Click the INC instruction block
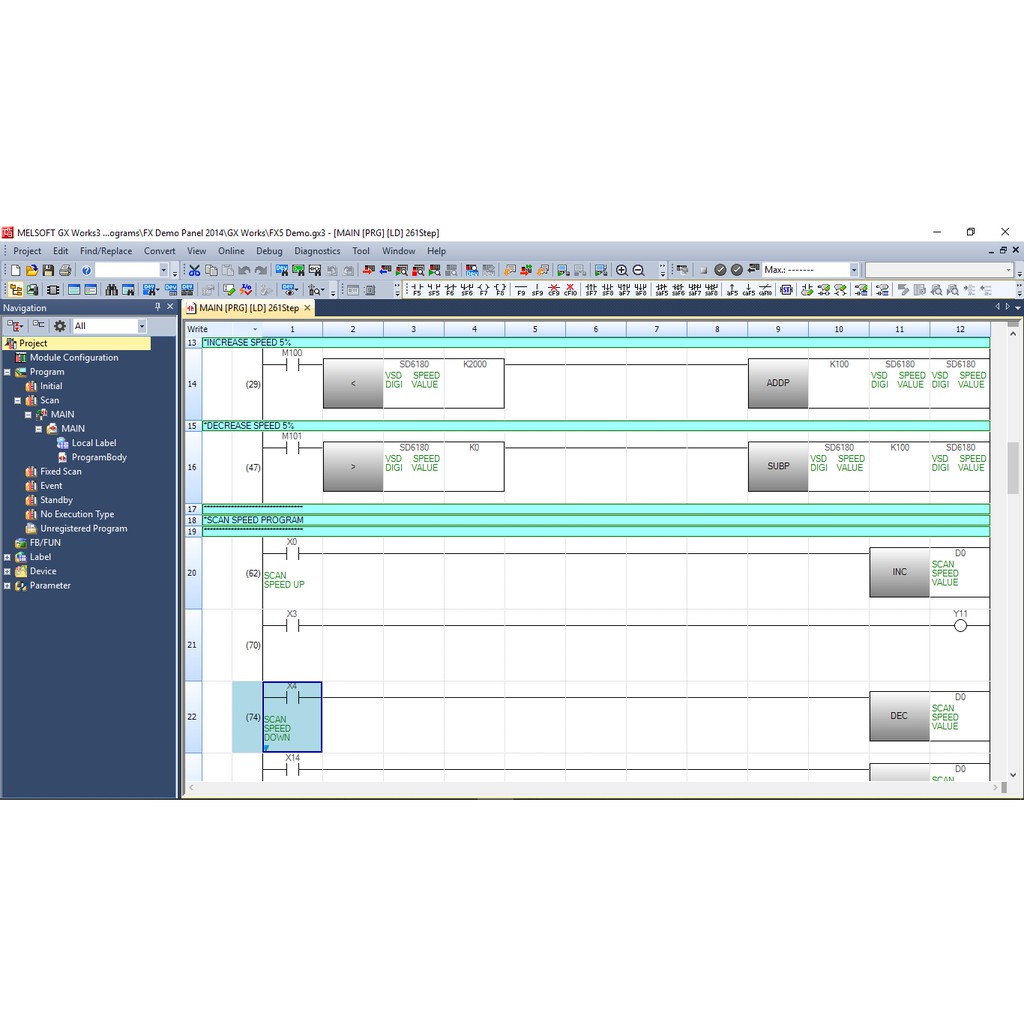Image resolution: width=1024 pixels, height=1024 pixels. click(x=899, y=572)
